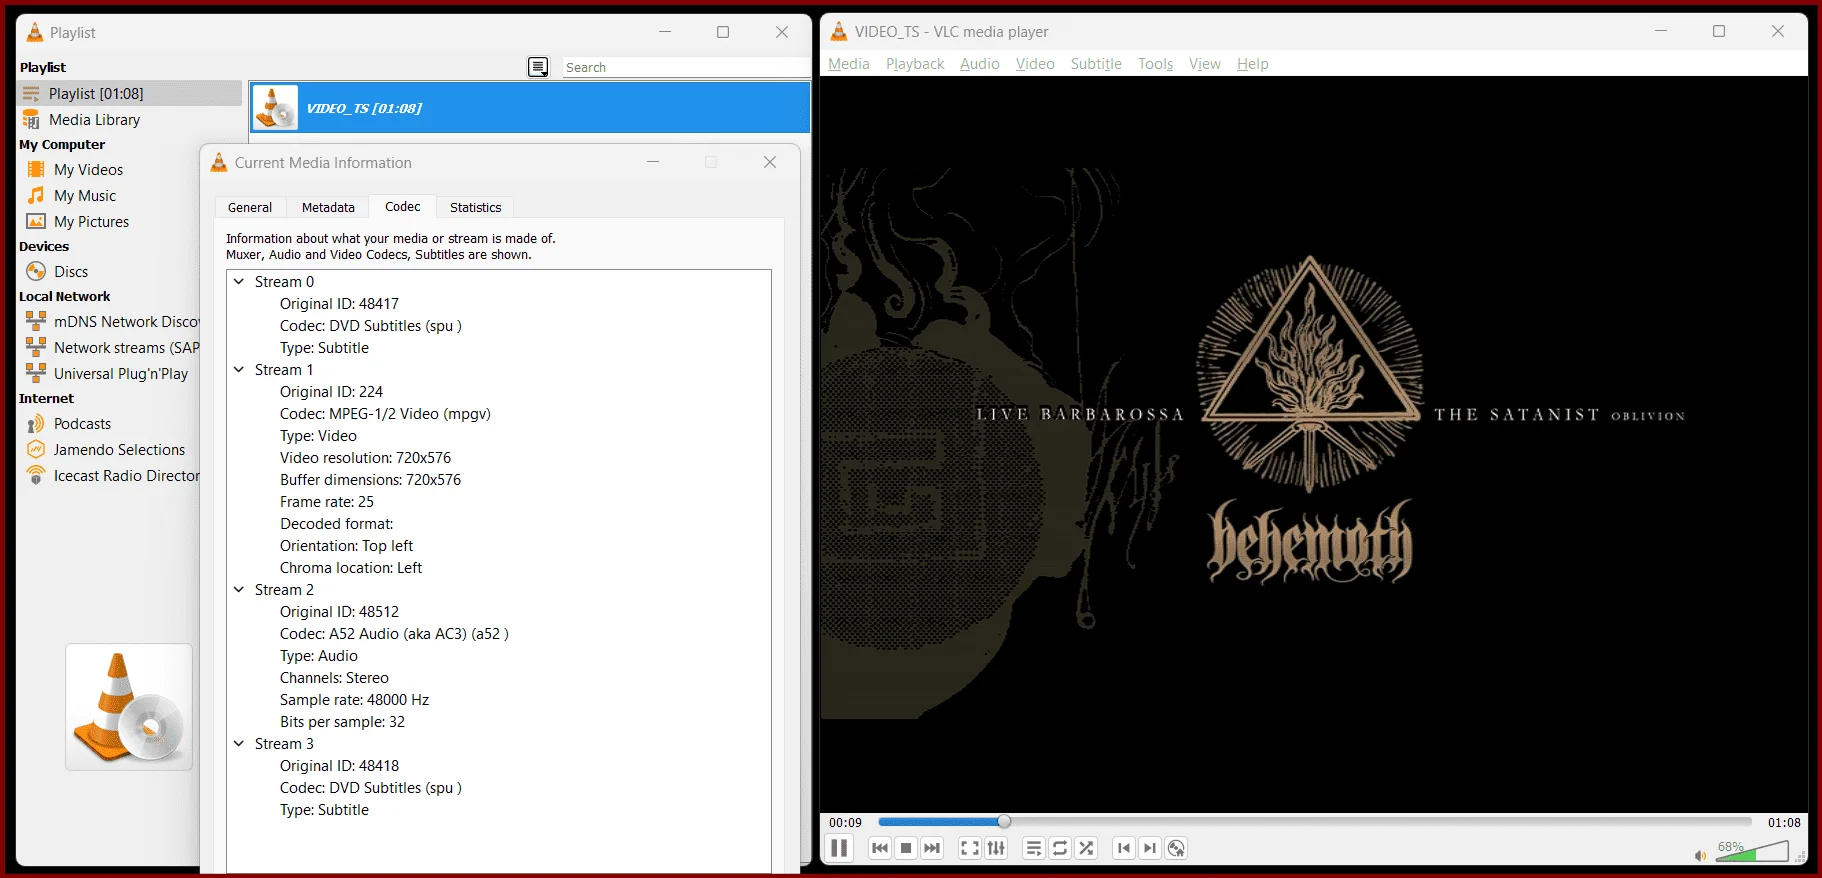The image size is (1822, 878).
Task: Select 'Frame rate: 25' row
Action: coord(327,502)
